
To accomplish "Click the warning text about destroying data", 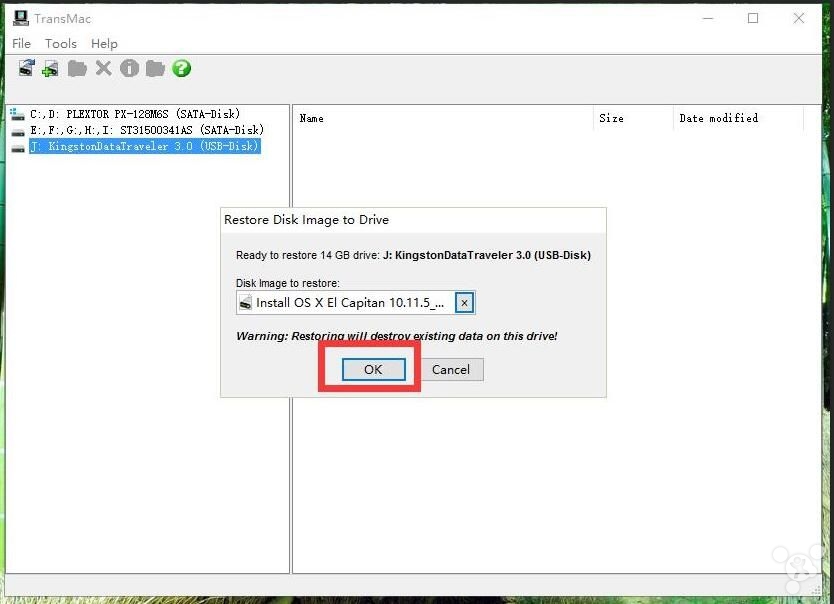I will [x=397, y=336].
